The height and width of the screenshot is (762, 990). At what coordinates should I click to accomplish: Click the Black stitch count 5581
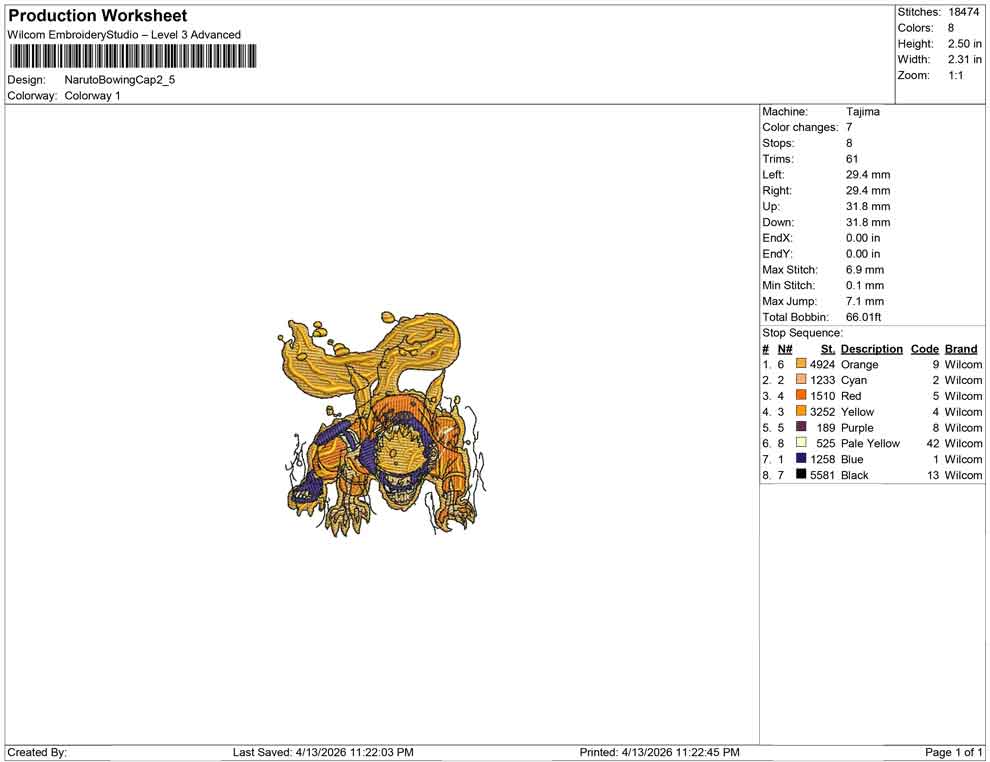(x=822, y=475)
